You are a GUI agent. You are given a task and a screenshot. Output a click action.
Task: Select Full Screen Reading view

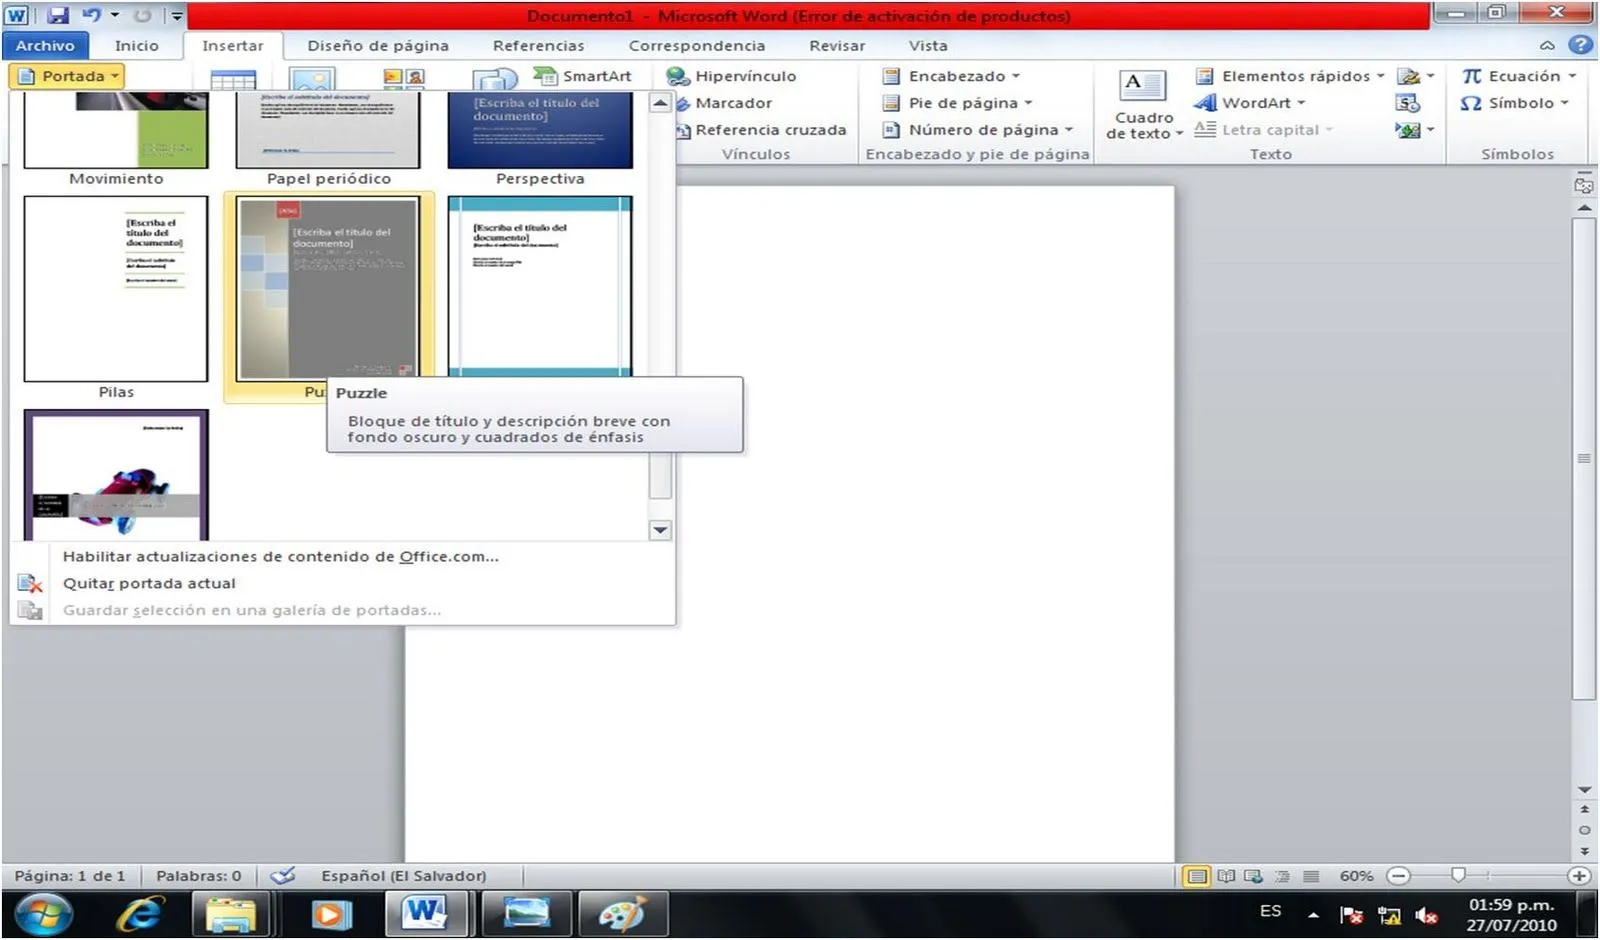pyautogui.click(x=1226, y=876)
